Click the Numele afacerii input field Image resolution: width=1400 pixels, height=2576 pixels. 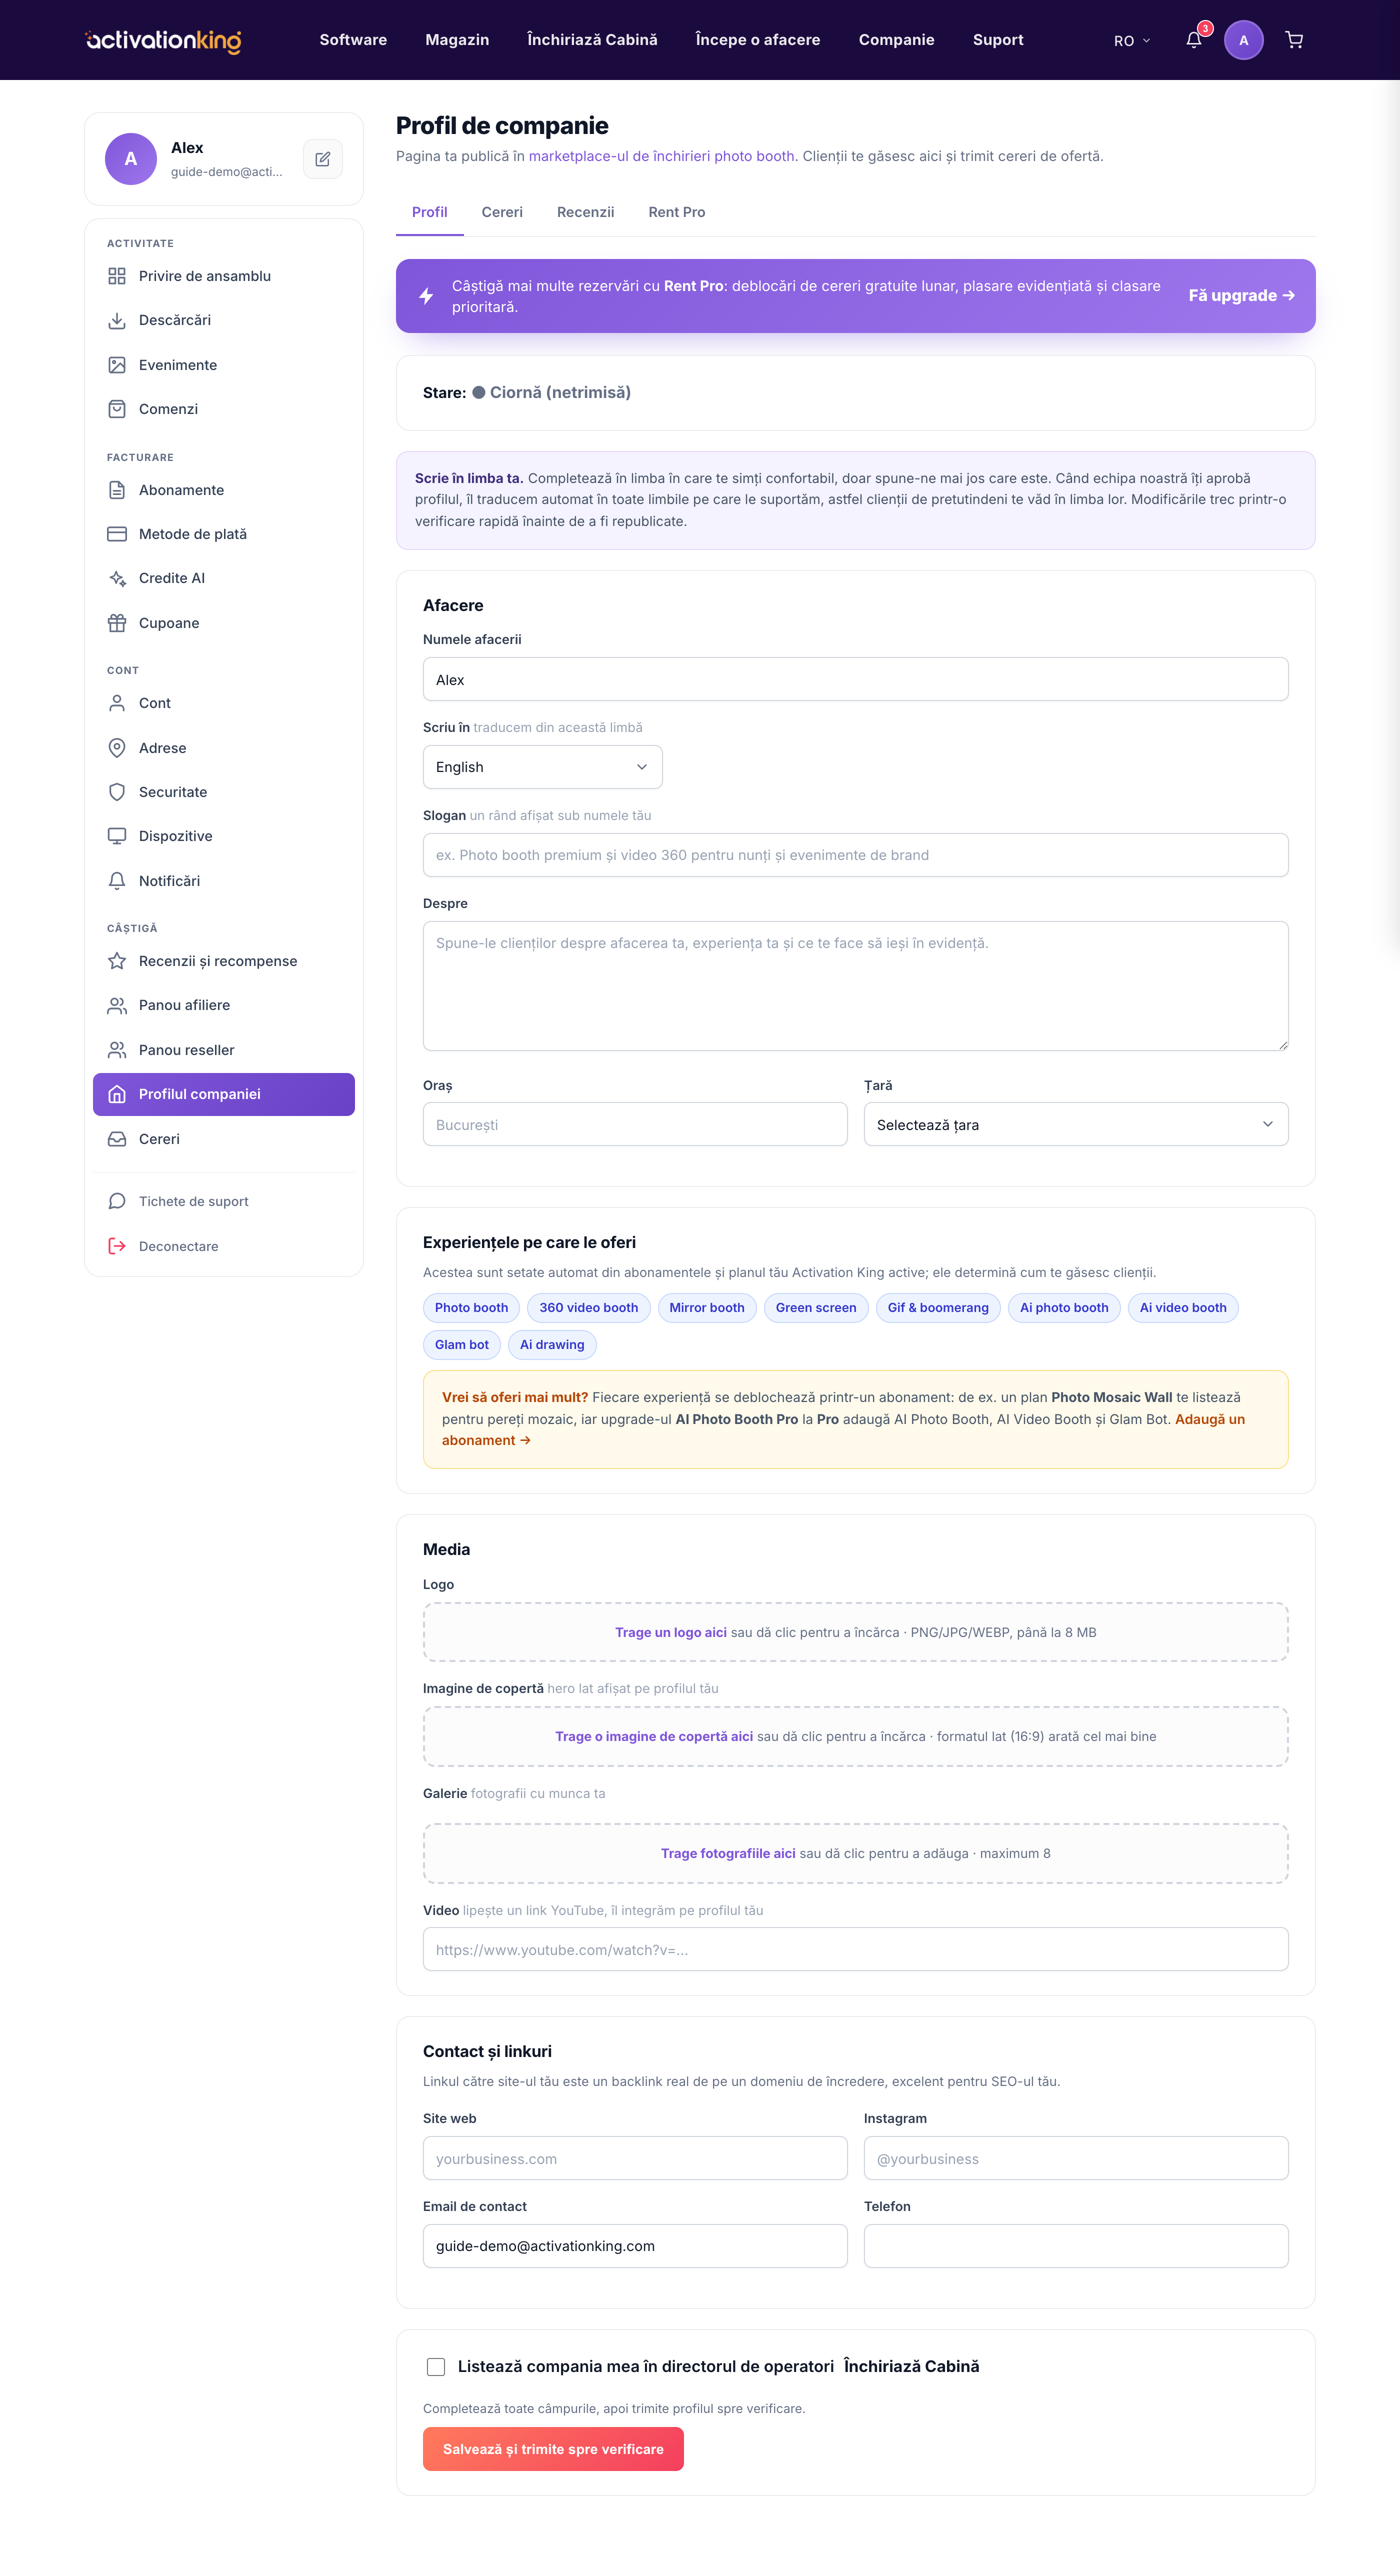point(855,680)
